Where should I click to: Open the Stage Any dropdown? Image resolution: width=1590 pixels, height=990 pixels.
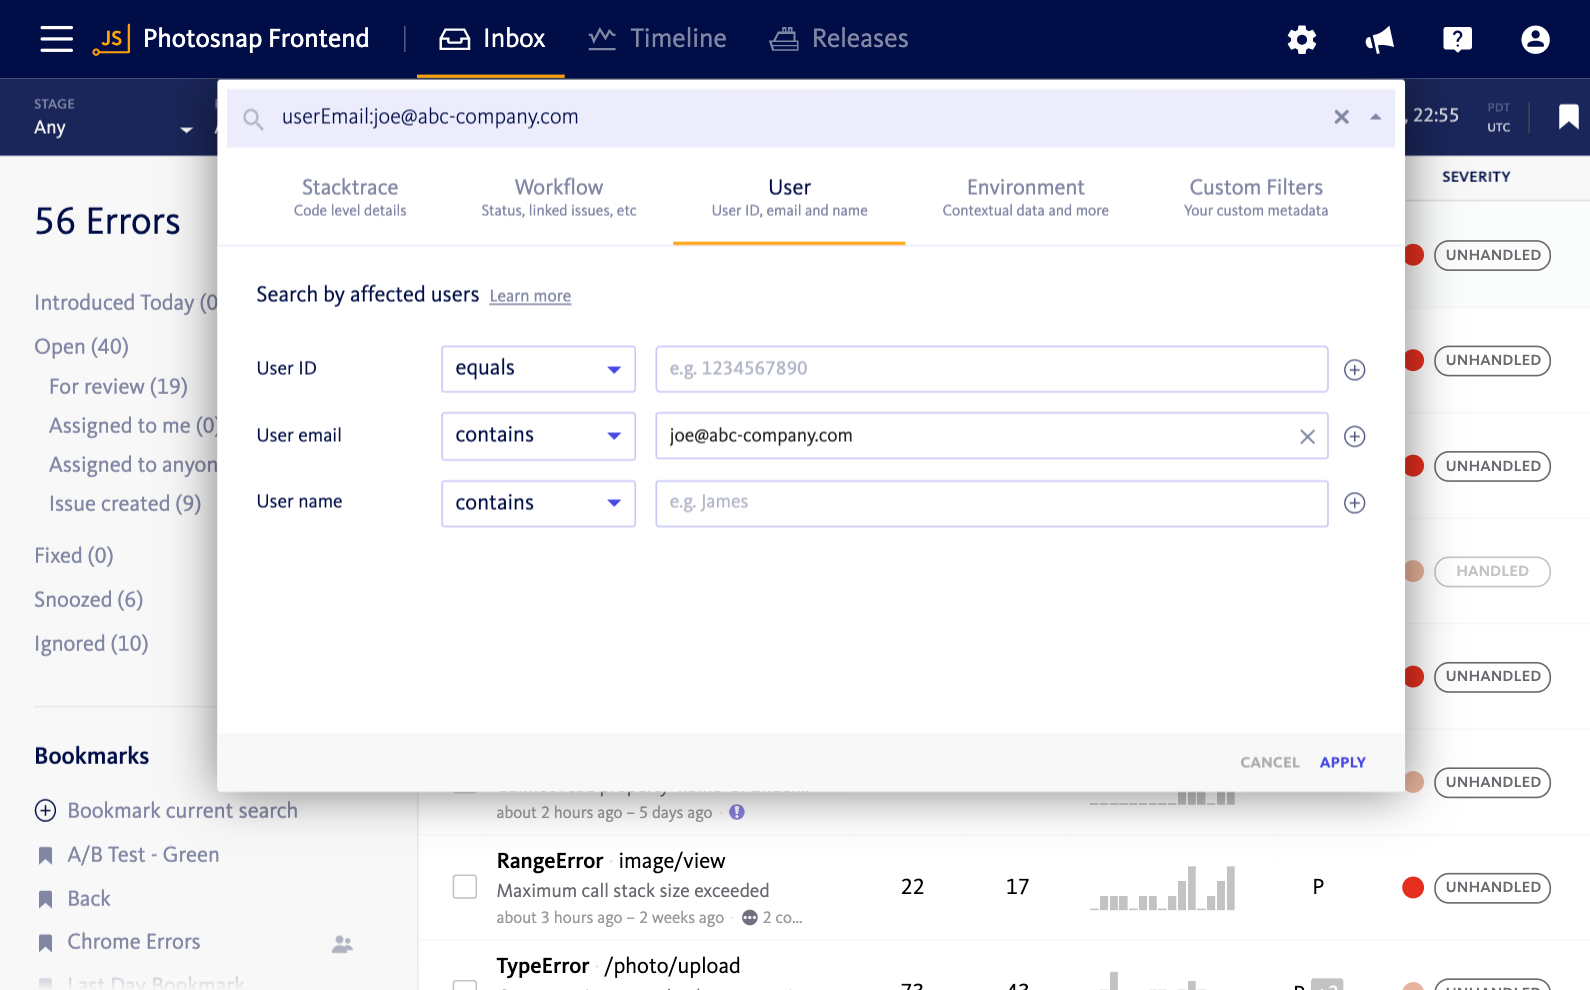pyautogui.click(x=113, y=118)
